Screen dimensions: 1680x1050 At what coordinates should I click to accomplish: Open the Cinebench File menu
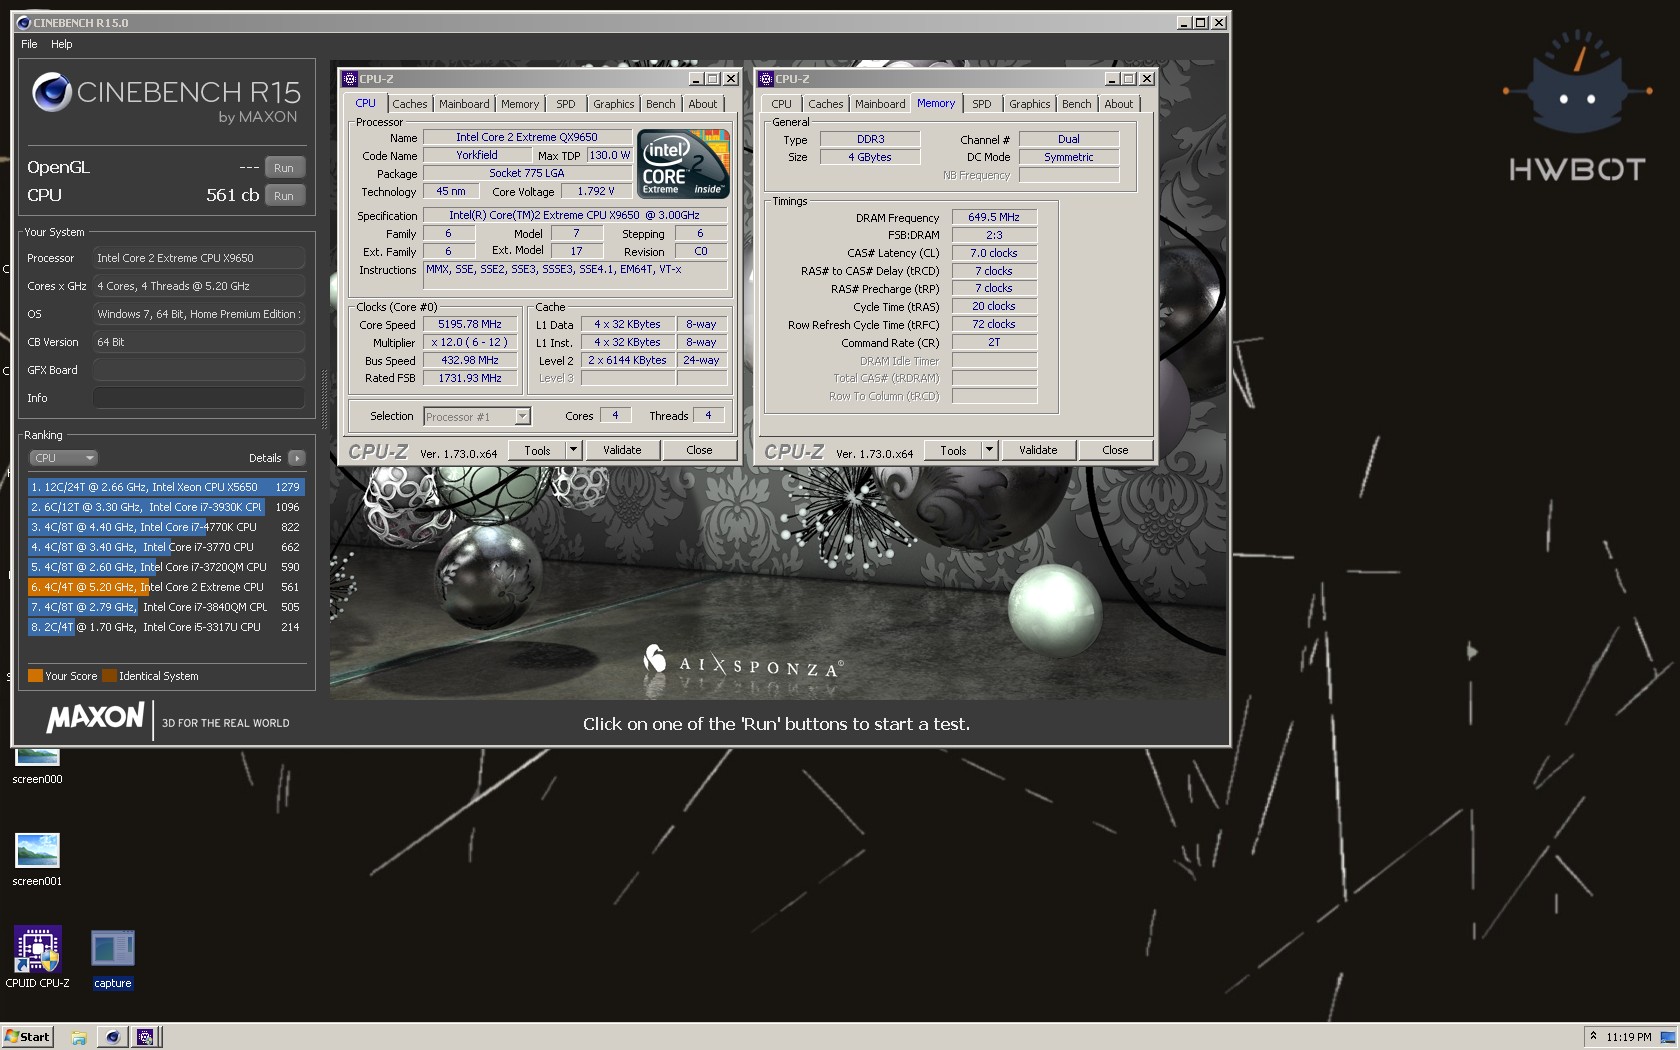(29, 44)
